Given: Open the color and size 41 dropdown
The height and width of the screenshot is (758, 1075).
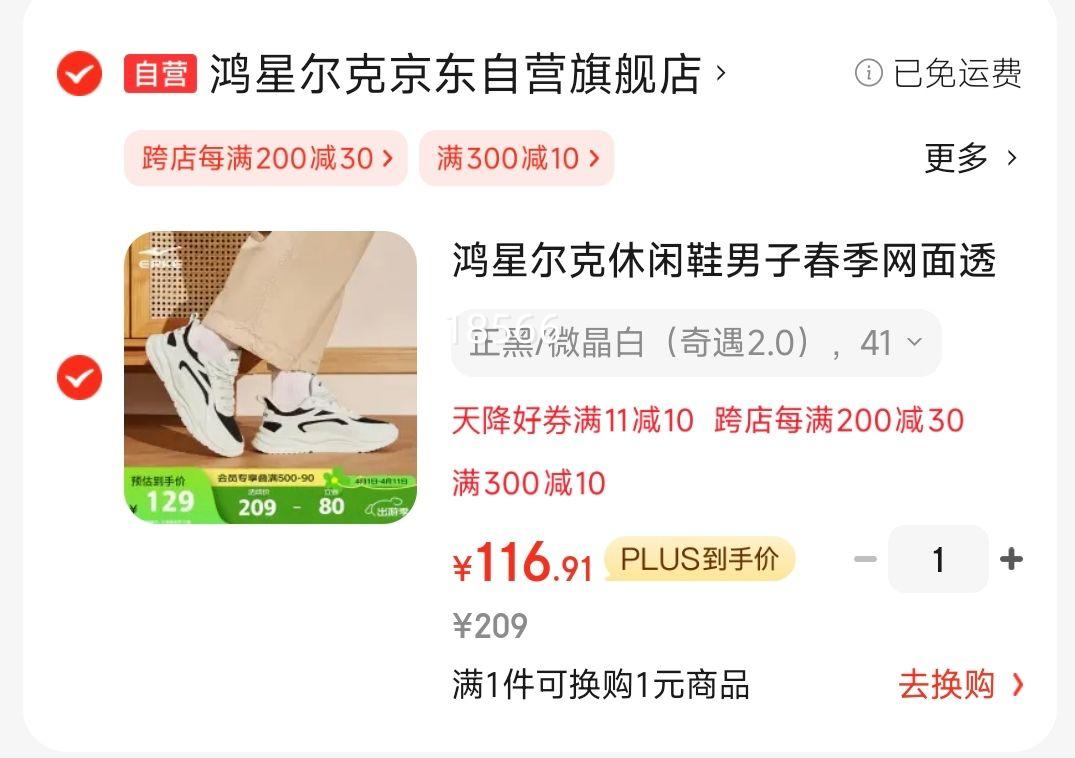Looking at the screenshot, I should tap(696, 343).
